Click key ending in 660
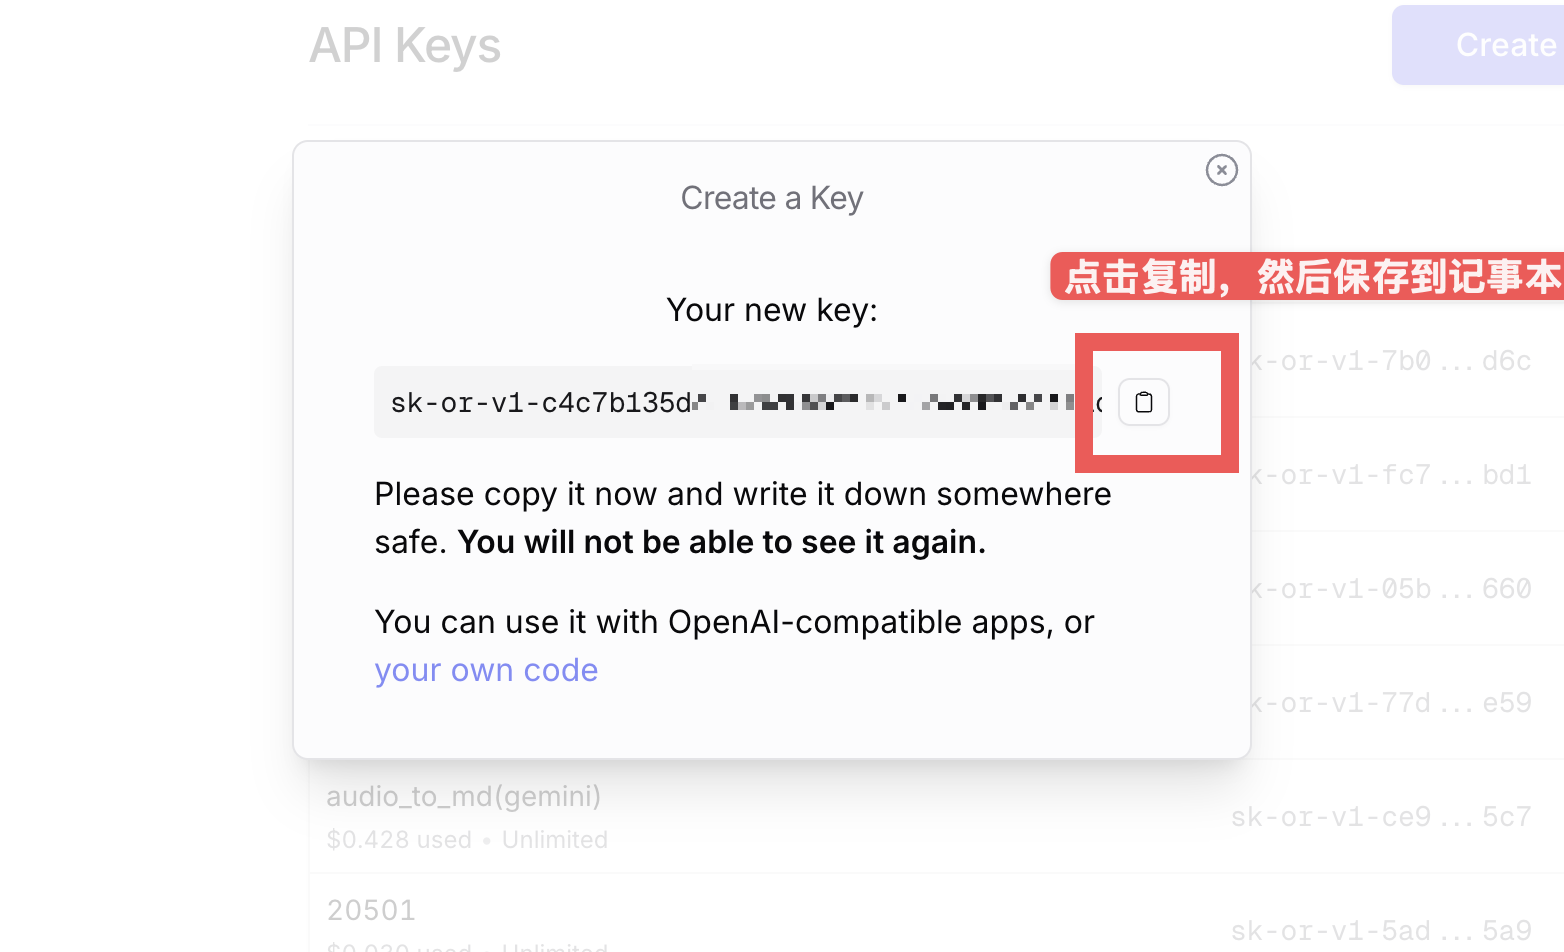The image size is (1564, 952). click(x=1390, y=589)
